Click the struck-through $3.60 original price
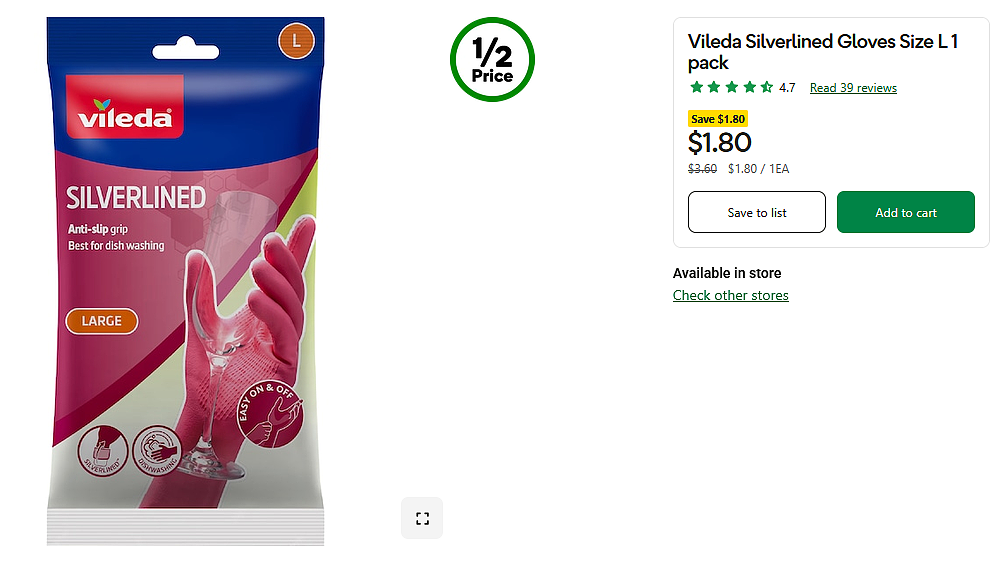Viewport: 1004px width, 583px height. pos(702,169)
